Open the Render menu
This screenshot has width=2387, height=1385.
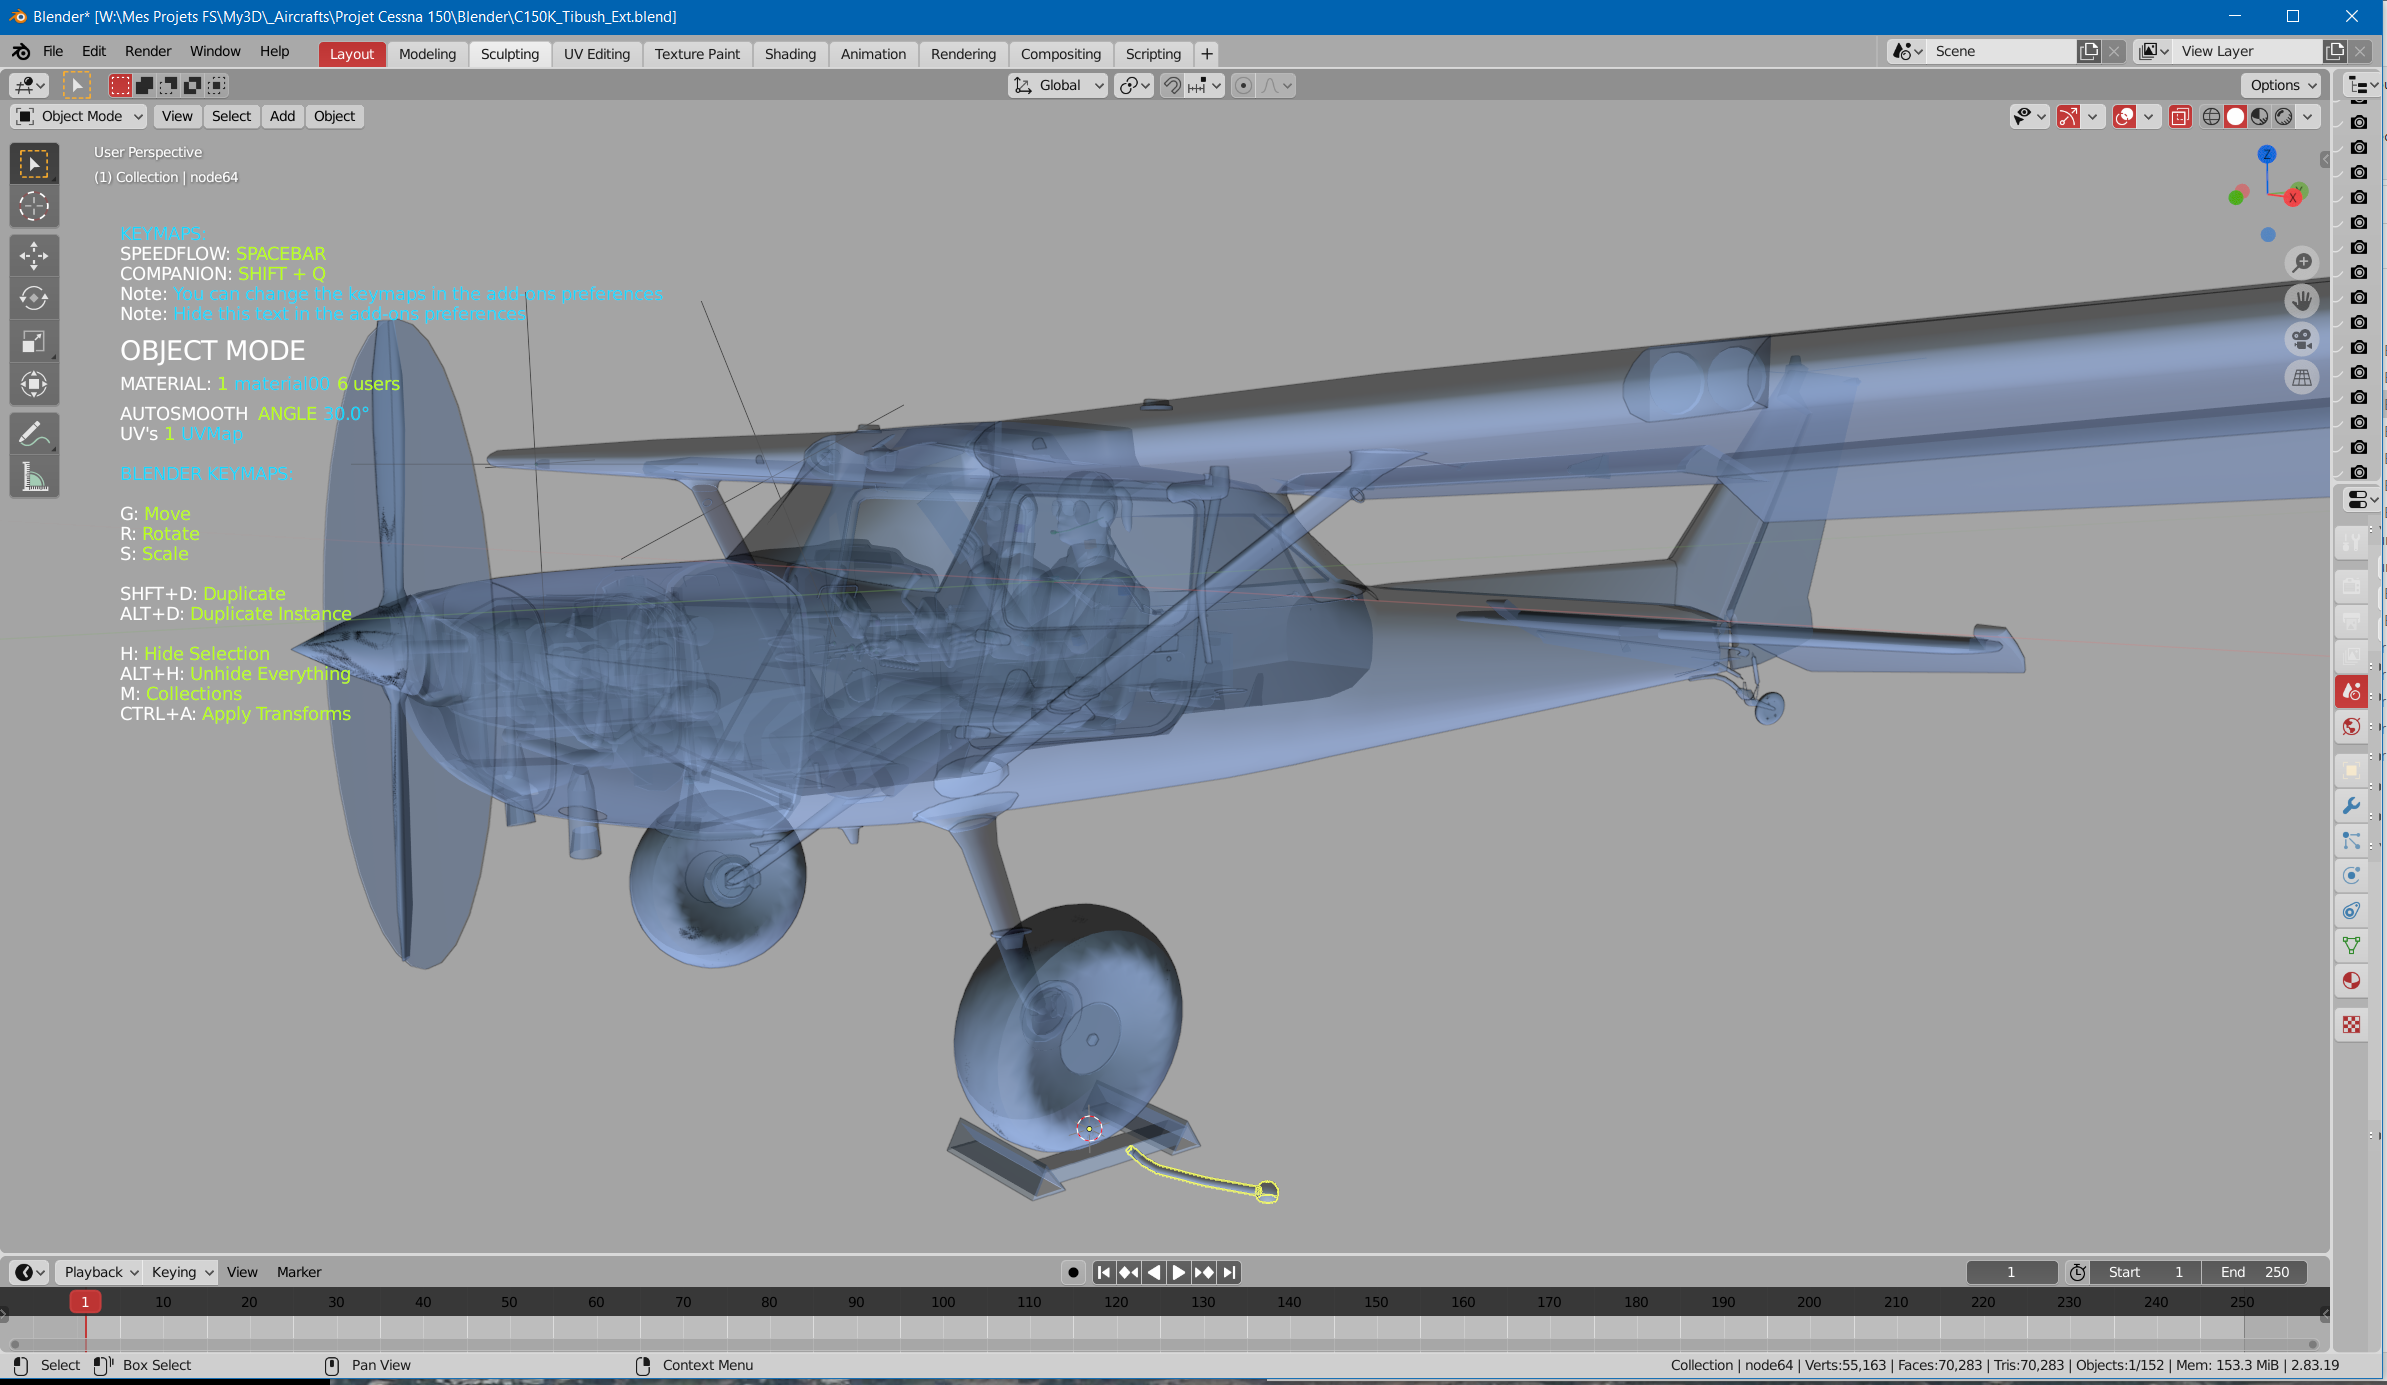point(148,52)
